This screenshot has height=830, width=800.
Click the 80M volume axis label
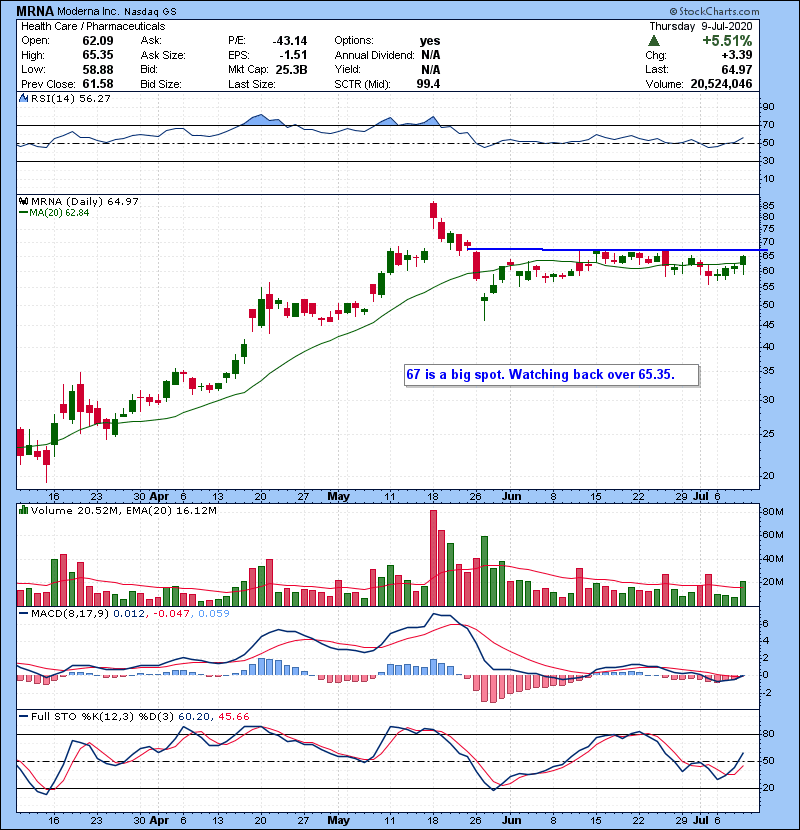click(x=772, y=512)
